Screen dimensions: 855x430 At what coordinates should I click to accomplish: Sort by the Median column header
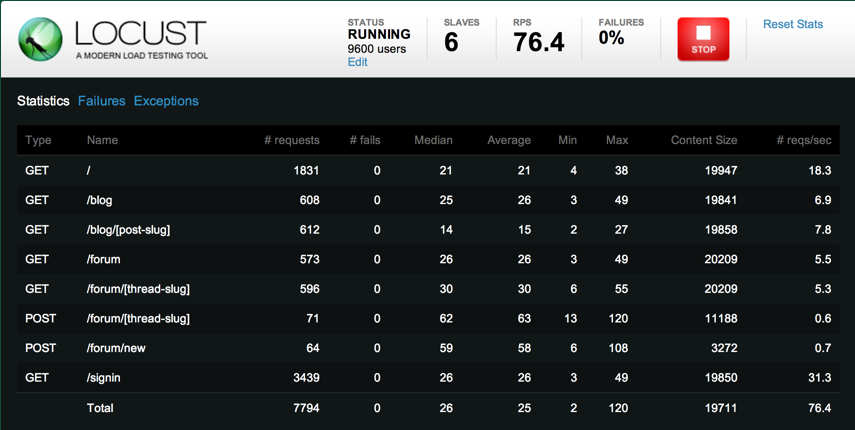click(433, 140)
